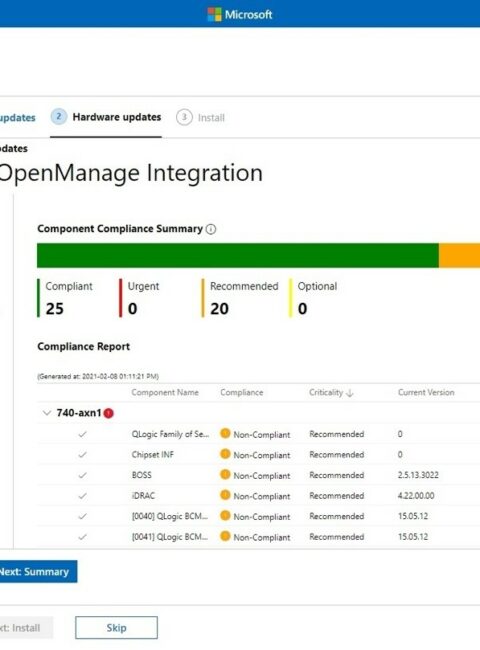Screen dimensions: 480x650
Task: Click the orange status icon in Chipset INF row
Action: click(x=225, y=454)
